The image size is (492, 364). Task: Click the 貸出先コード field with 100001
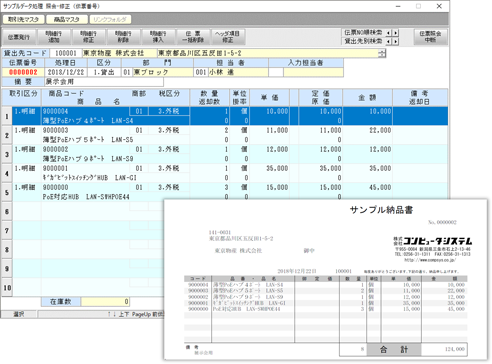[66, 53]
